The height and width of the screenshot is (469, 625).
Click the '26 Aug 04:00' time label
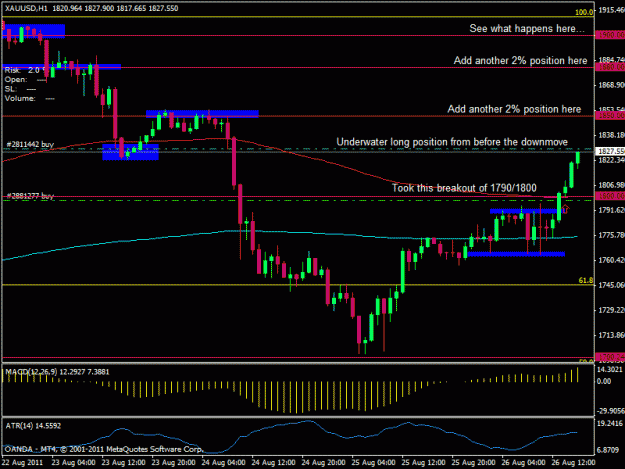pos(523,463)
